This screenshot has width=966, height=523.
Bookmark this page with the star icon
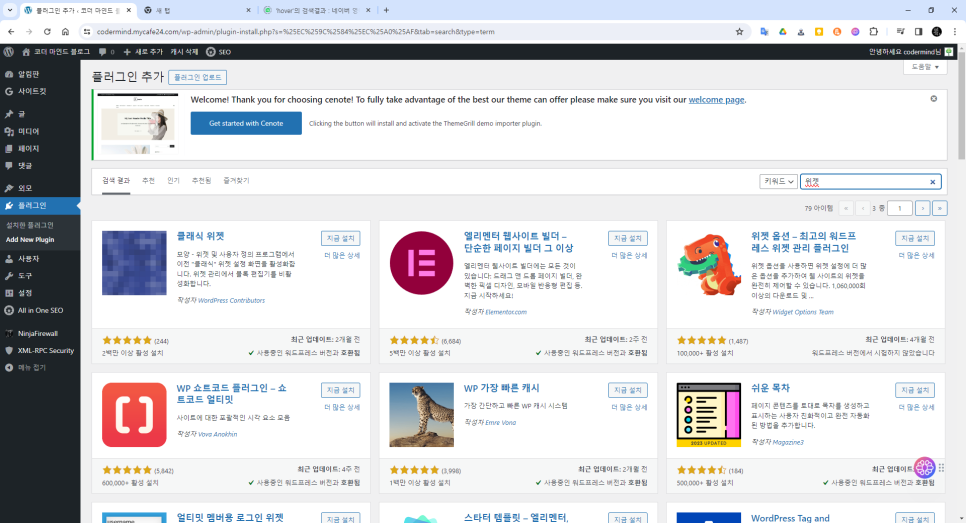tap(739, 31)
